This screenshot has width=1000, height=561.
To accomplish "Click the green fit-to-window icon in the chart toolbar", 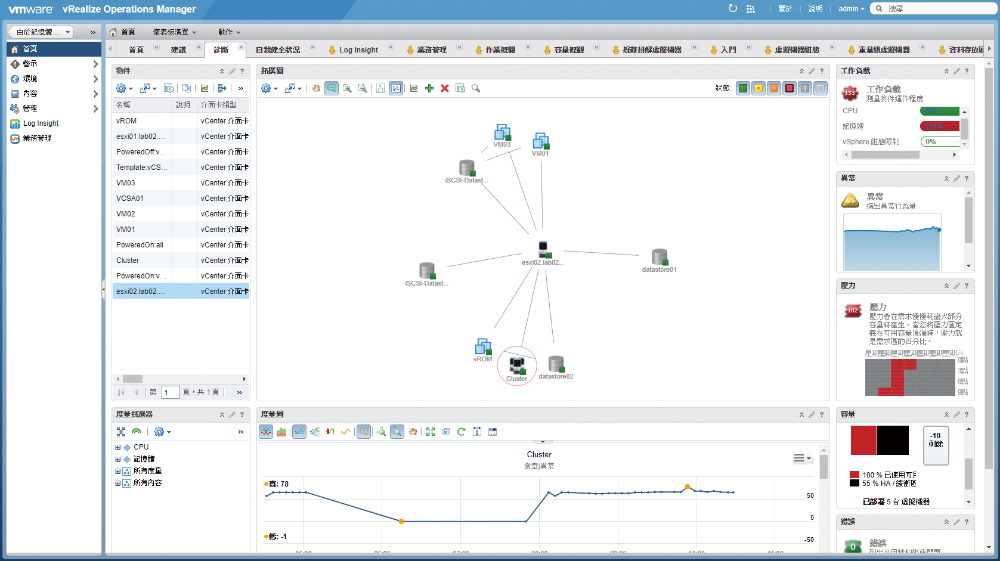I will click(430, 432).
